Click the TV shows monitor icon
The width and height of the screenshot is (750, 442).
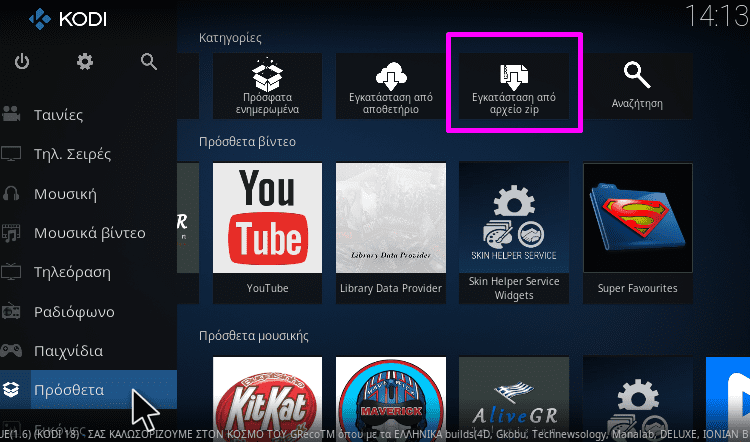tap(11, 154)
